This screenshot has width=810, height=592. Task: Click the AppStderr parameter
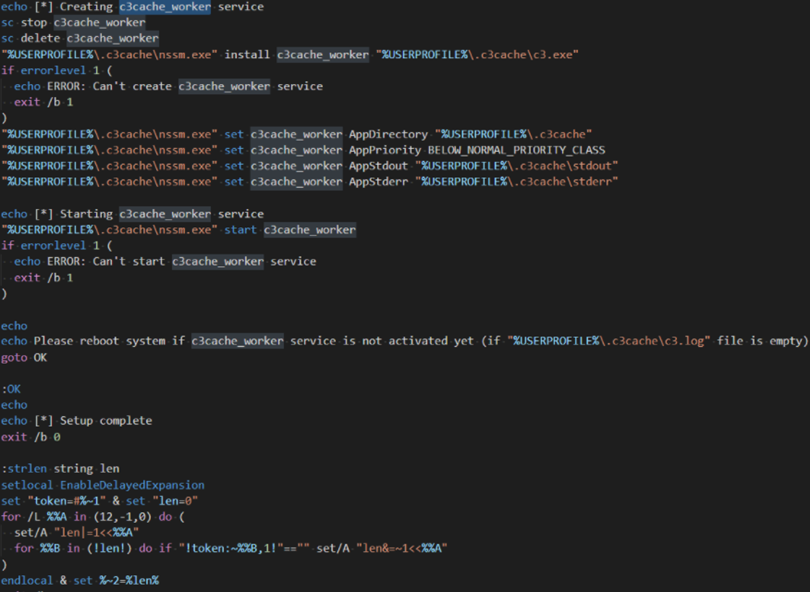pyautogui.click(x=378, y=182)
